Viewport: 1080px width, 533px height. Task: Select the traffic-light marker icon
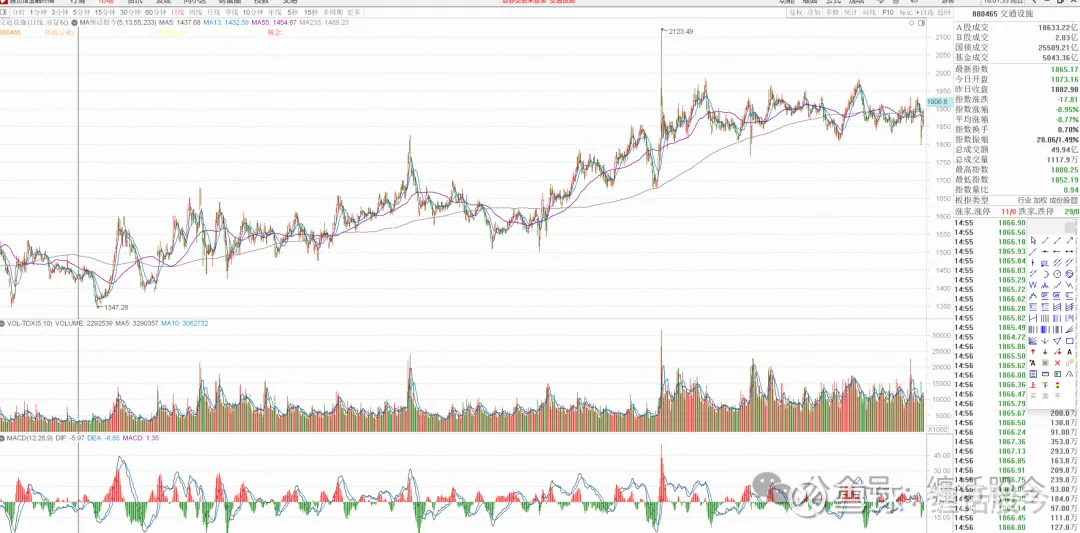[x=1057, y=385]
